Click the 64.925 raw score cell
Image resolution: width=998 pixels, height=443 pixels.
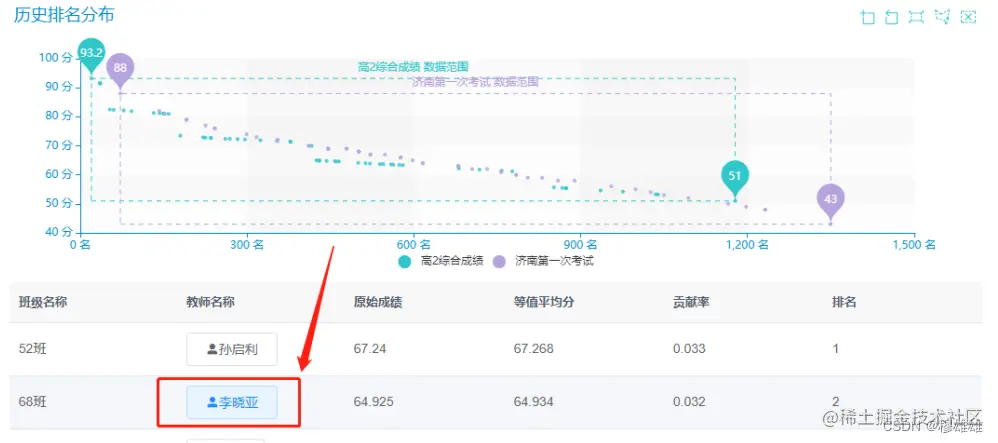pyautogui.click(x=374, y=402)
